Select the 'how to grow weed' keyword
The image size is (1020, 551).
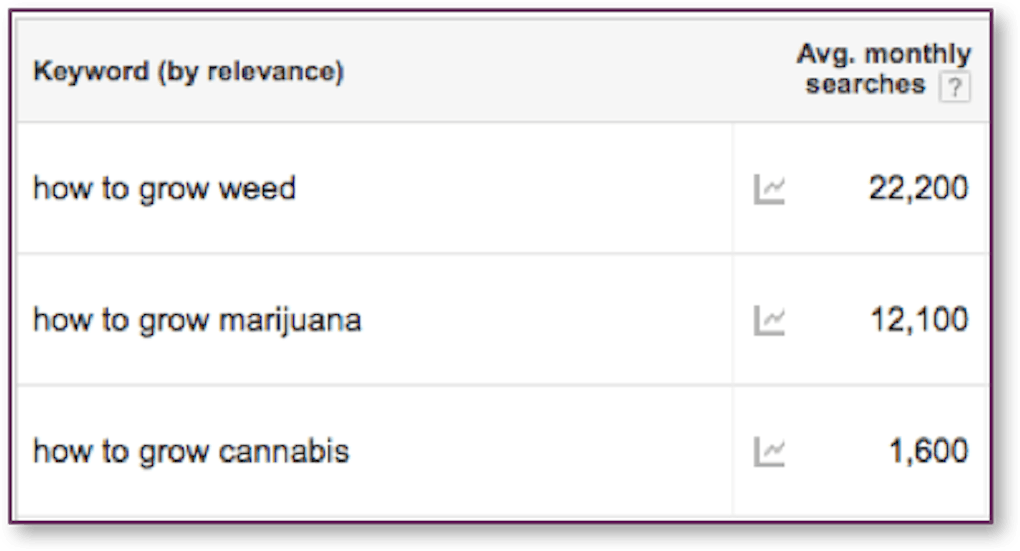[x=164, y=188]
